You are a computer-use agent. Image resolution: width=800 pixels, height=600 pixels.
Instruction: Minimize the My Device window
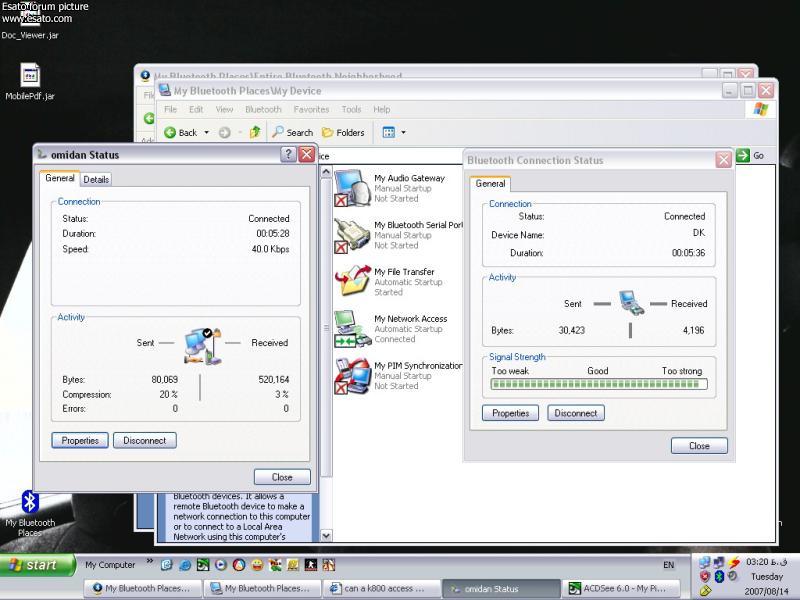(x=730, y=91)
